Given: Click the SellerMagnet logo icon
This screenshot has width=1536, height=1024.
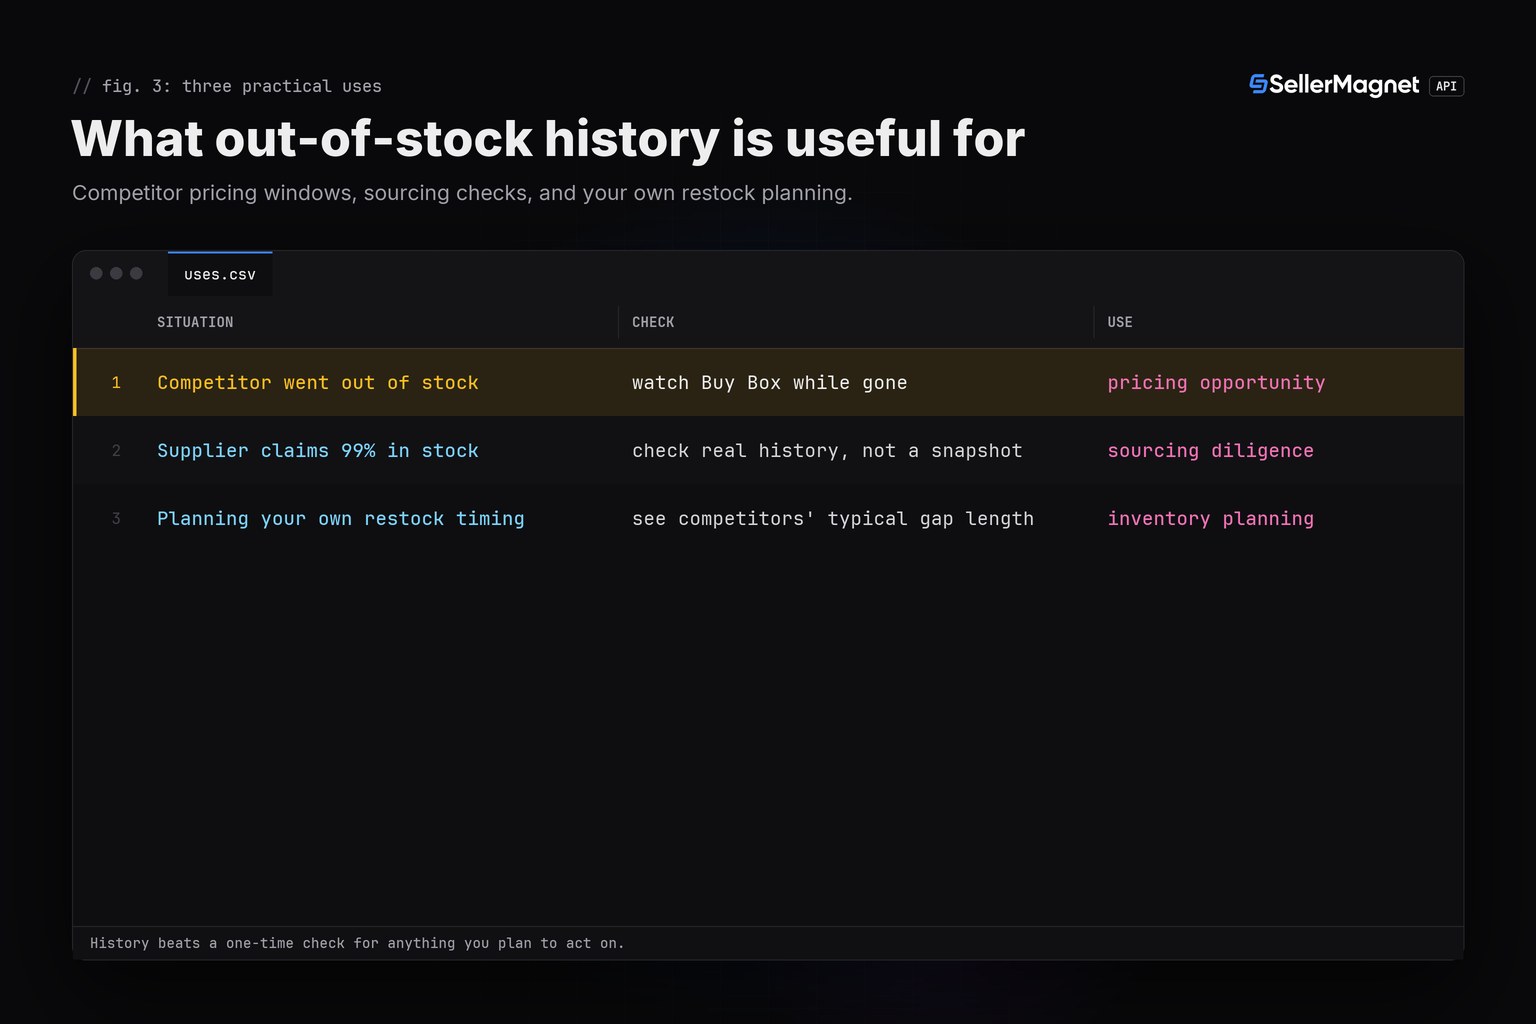Looking at the screenshot, I should click(1258, 85).
